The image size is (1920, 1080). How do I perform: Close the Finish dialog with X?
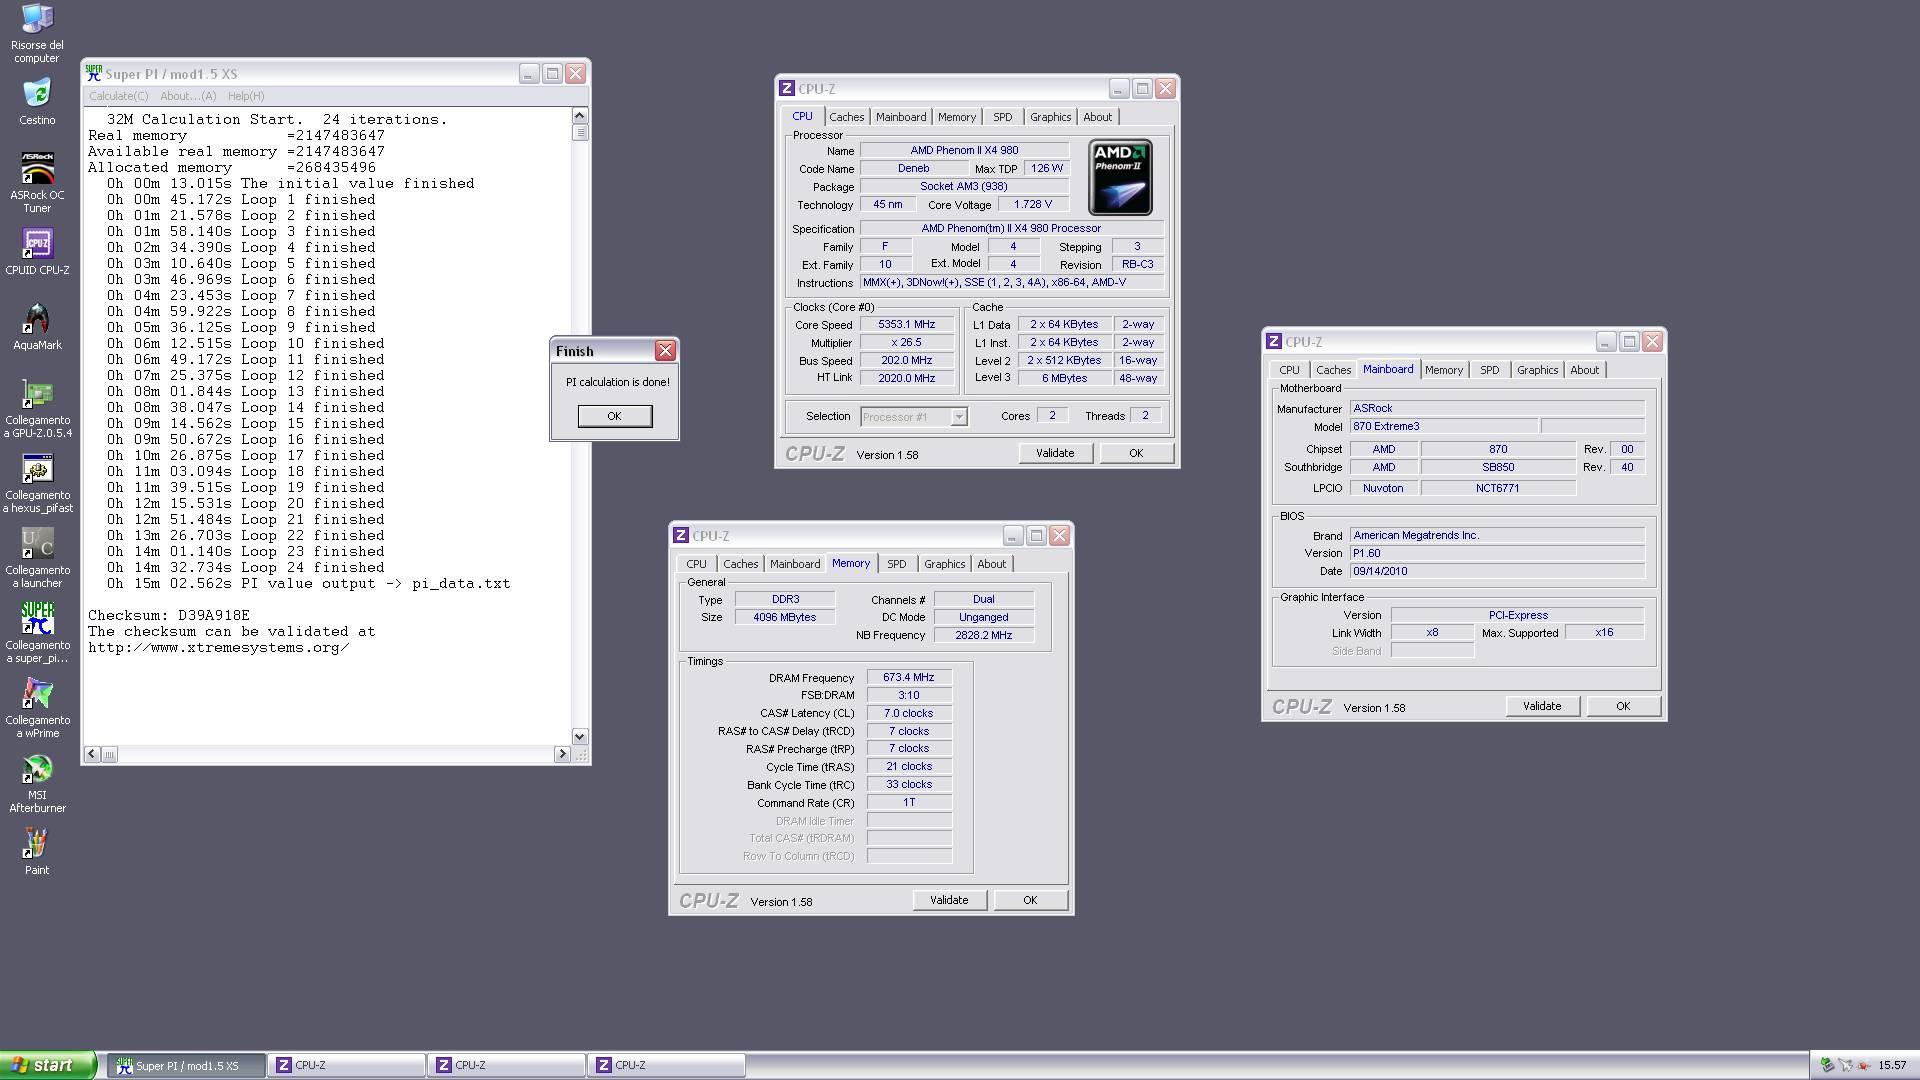point(665,351)
